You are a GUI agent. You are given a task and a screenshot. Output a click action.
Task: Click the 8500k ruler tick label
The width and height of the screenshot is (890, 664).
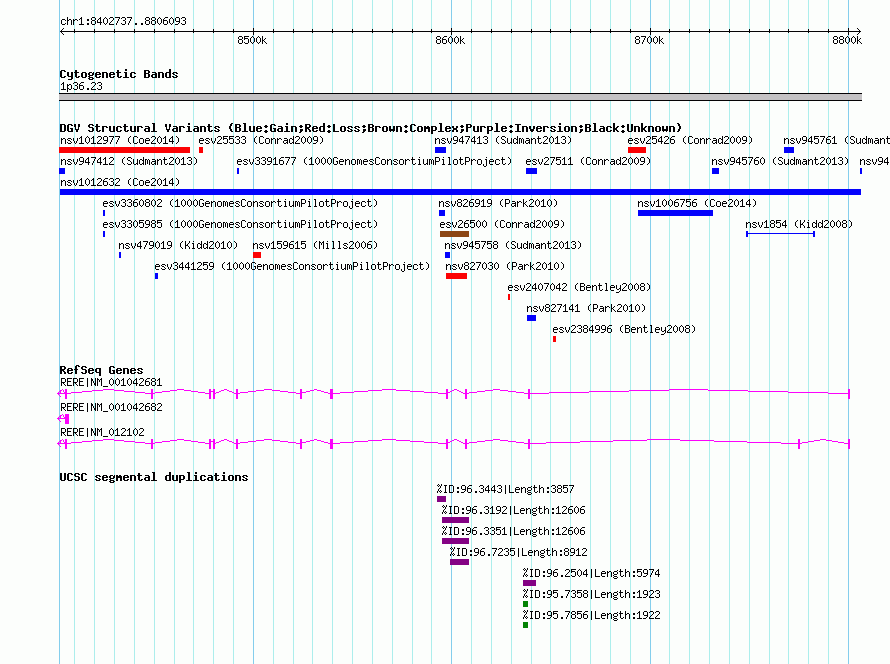tap(252, 40)
